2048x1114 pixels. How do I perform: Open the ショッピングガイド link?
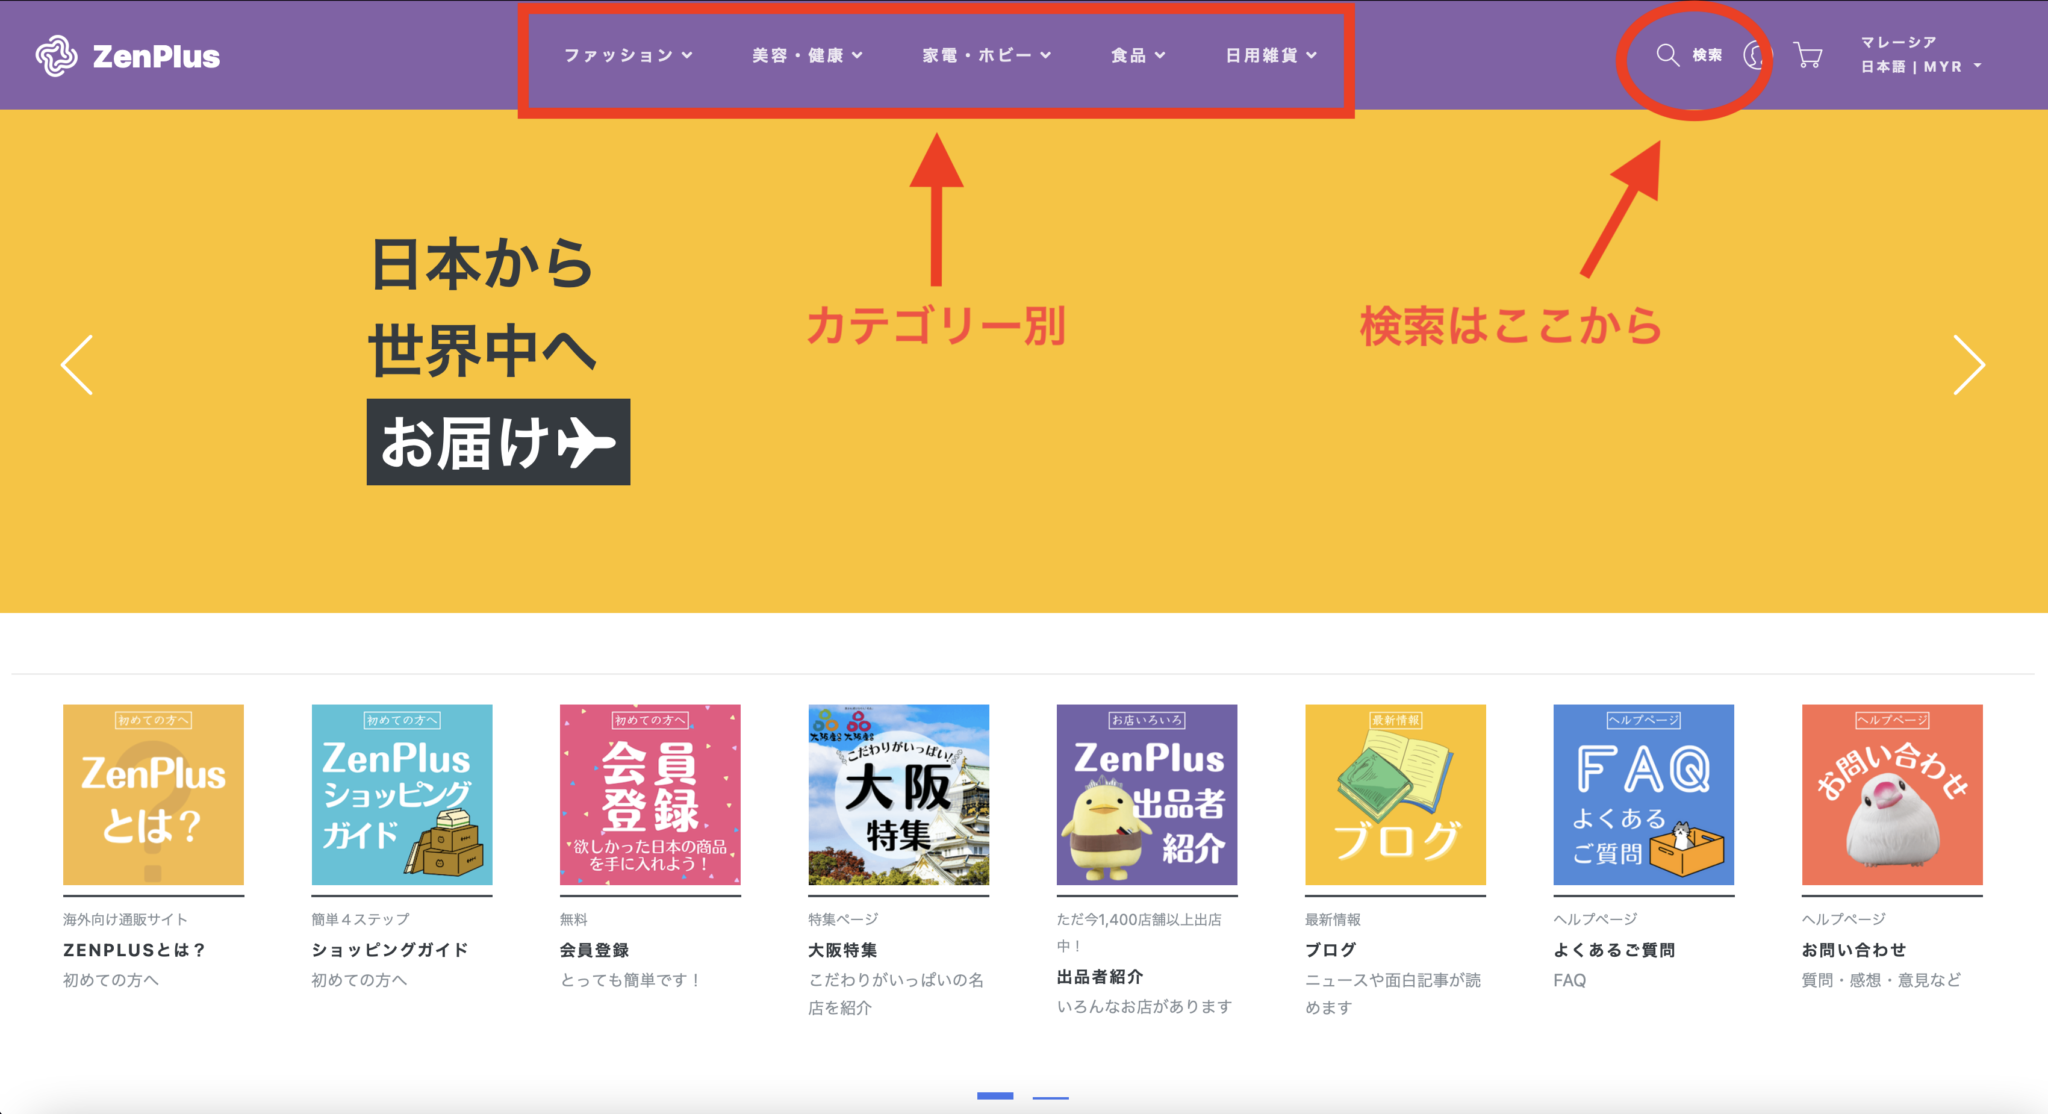[x=388, y=948]
